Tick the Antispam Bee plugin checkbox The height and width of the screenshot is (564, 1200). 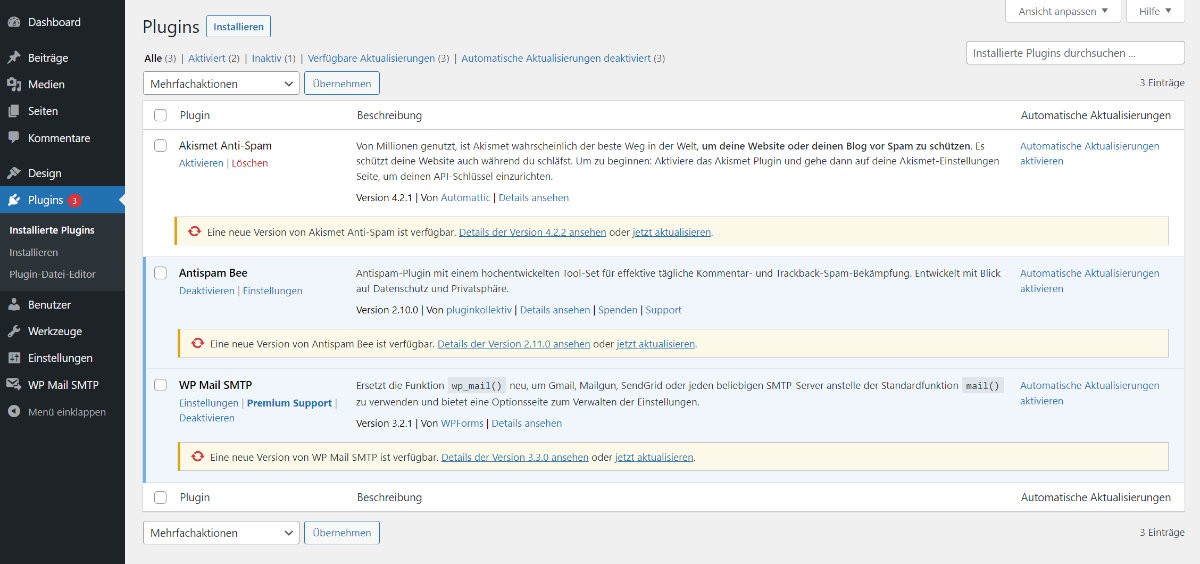(161, 273)
